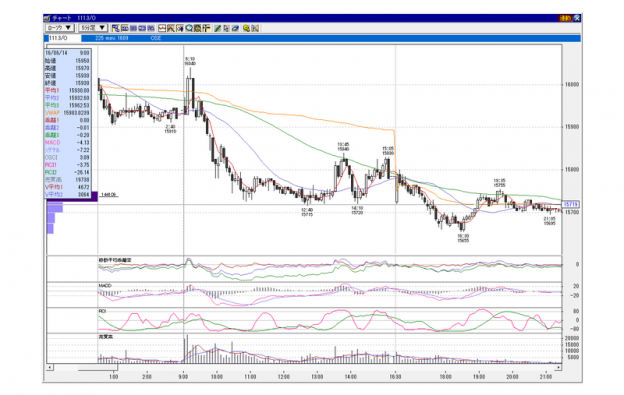Click the crosshair ruler toolbar icon

(207, 28)
